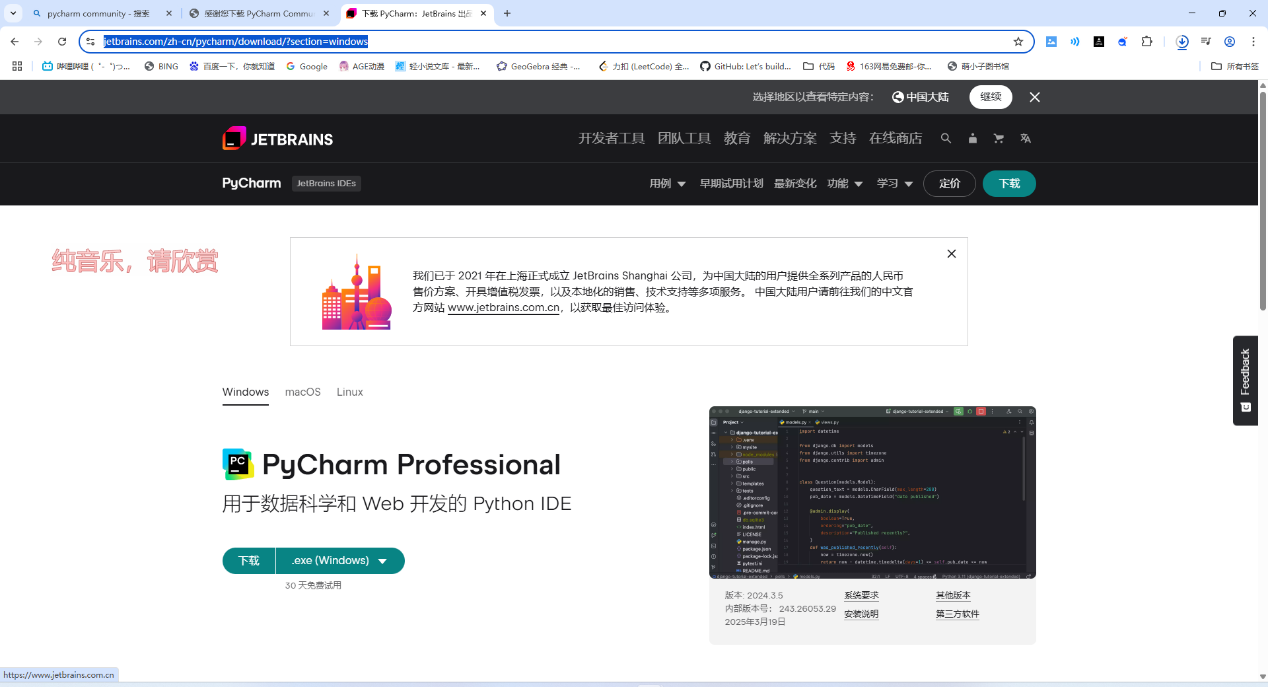Open the .exe (Windows) installer dropdown
Viewport: 1268px width, 687px height.
340,561
